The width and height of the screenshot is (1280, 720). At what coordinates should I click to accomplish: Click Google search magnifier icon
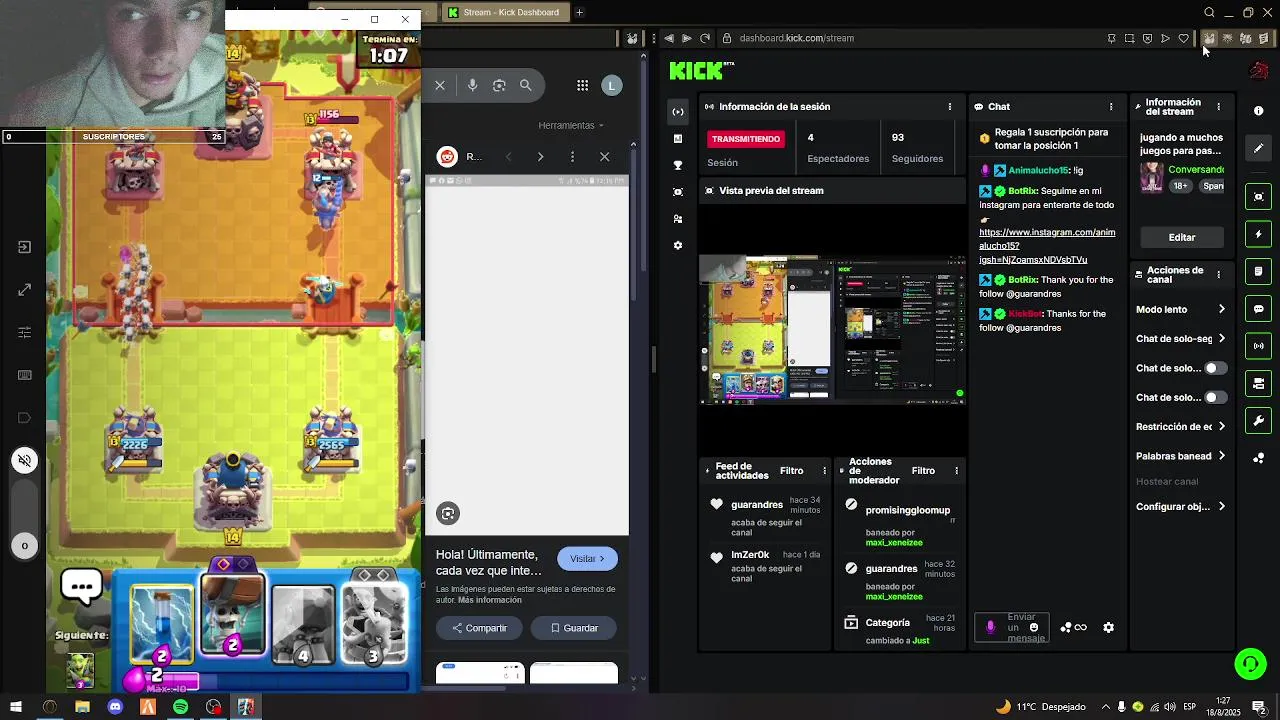(x=526, y=85)
